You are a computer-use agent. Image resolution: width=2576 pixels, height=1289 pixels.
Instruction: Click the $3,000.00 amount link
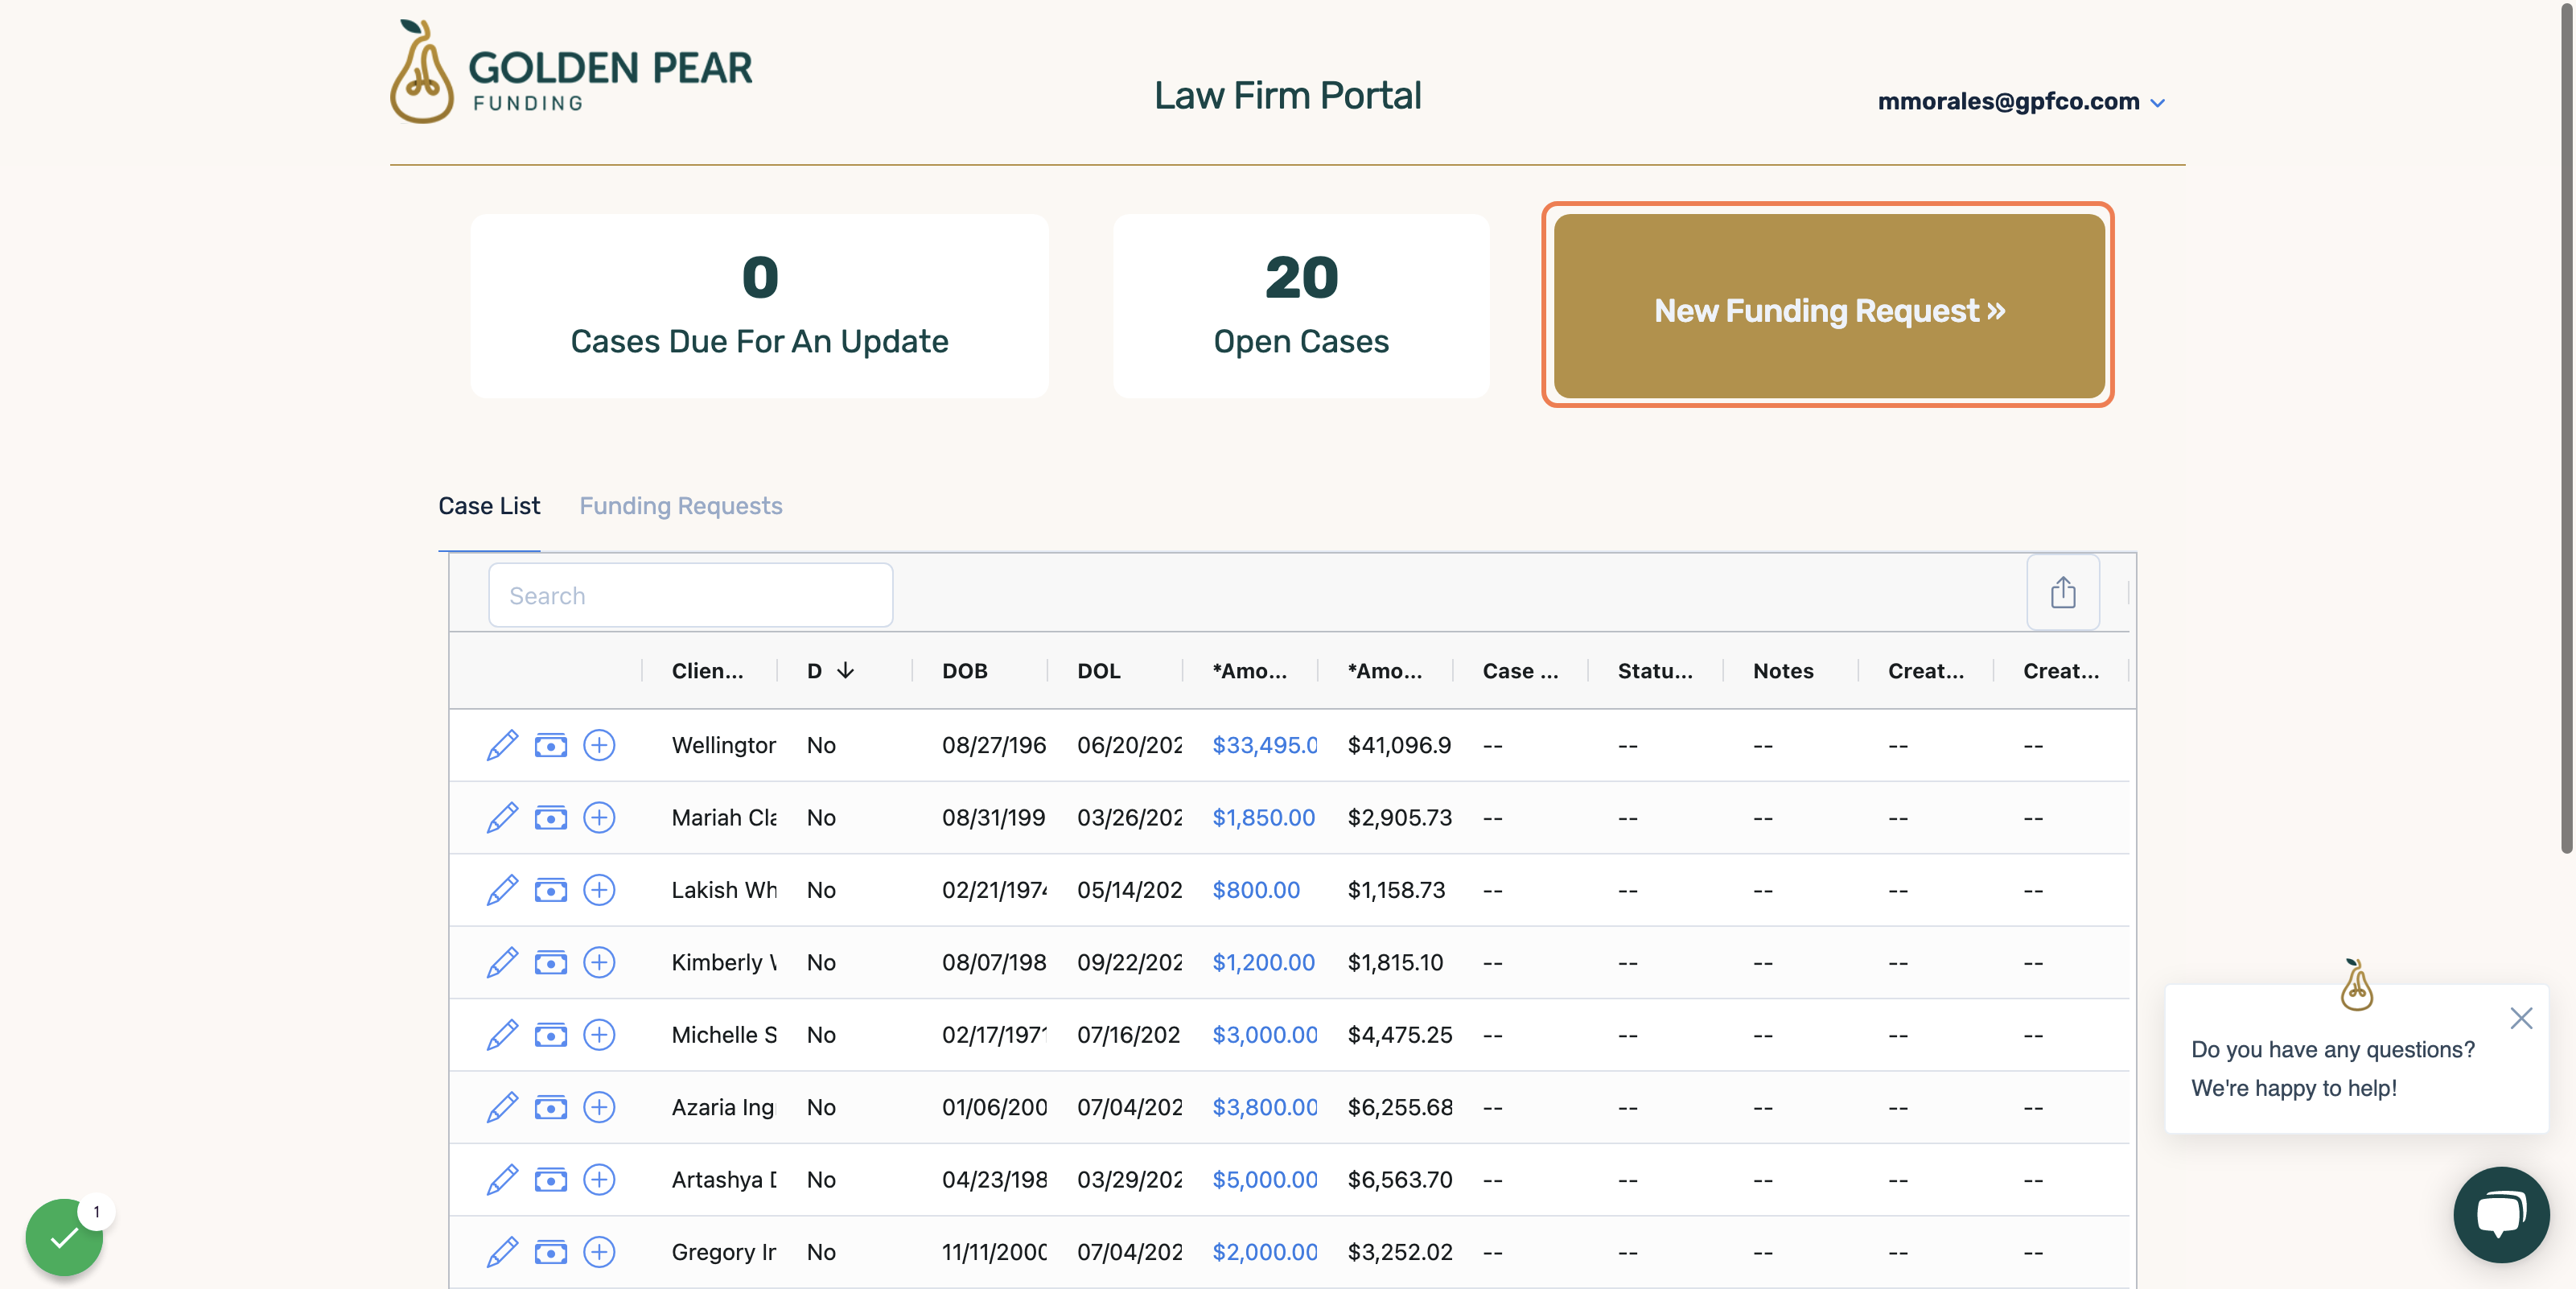click(1265, 1035)
